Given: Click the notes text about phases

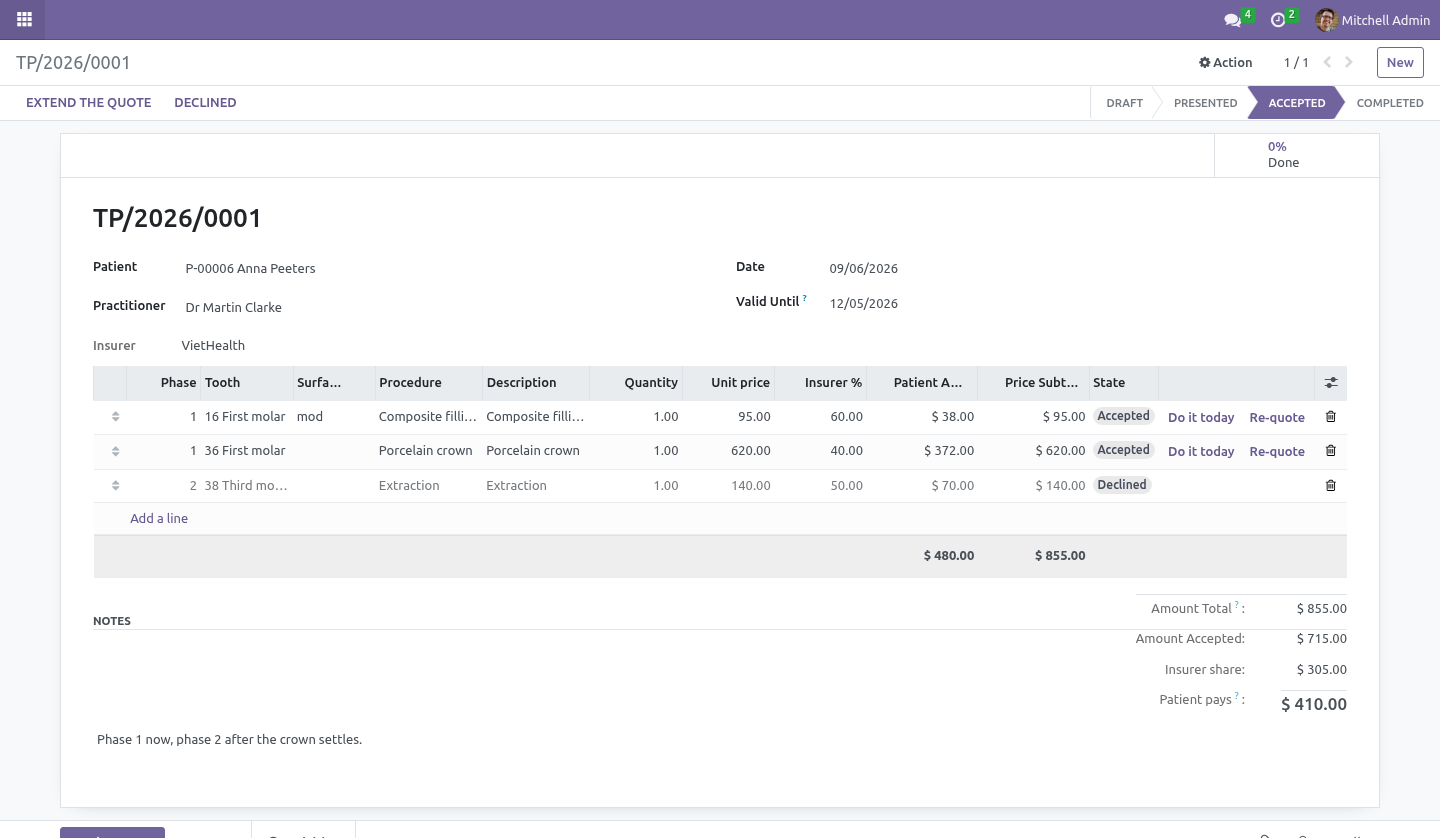Looking at the screenshot, I should coord(230,740).
